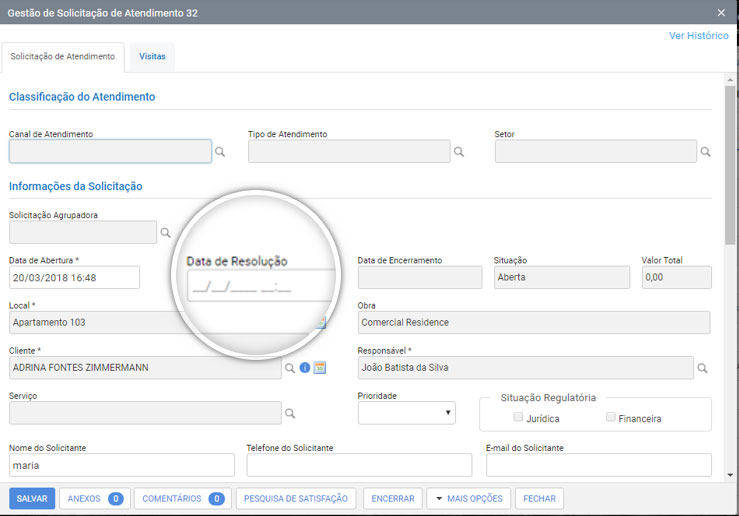Click Situação field showing Aberta
Image resolution: width=739 pixels, height=516 pixels.
pos(562,277)
